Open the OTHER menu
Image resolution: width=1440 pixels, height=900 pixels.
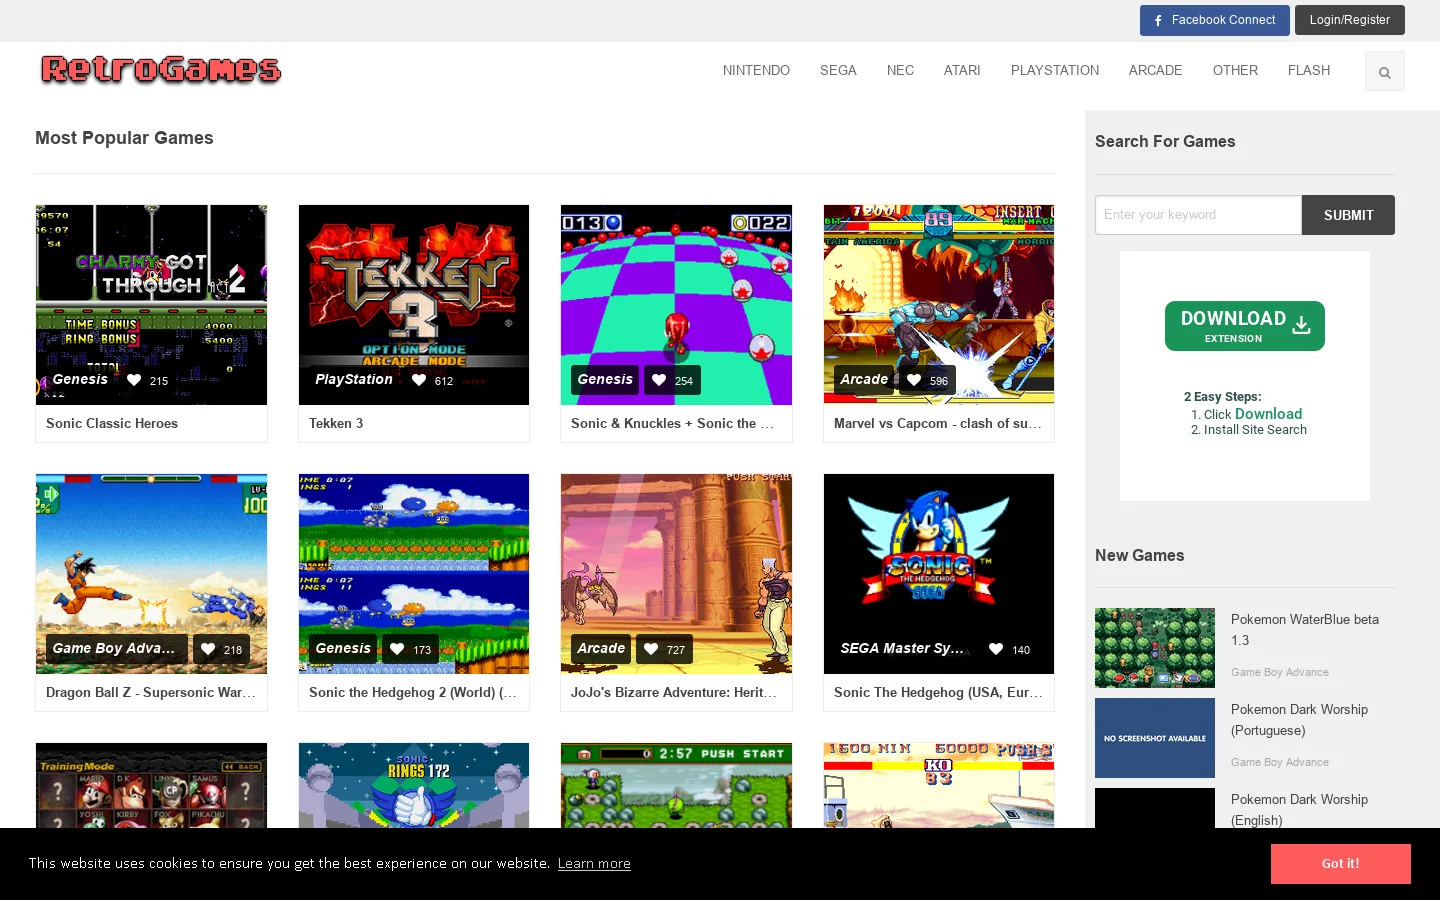coord(1235,71)
